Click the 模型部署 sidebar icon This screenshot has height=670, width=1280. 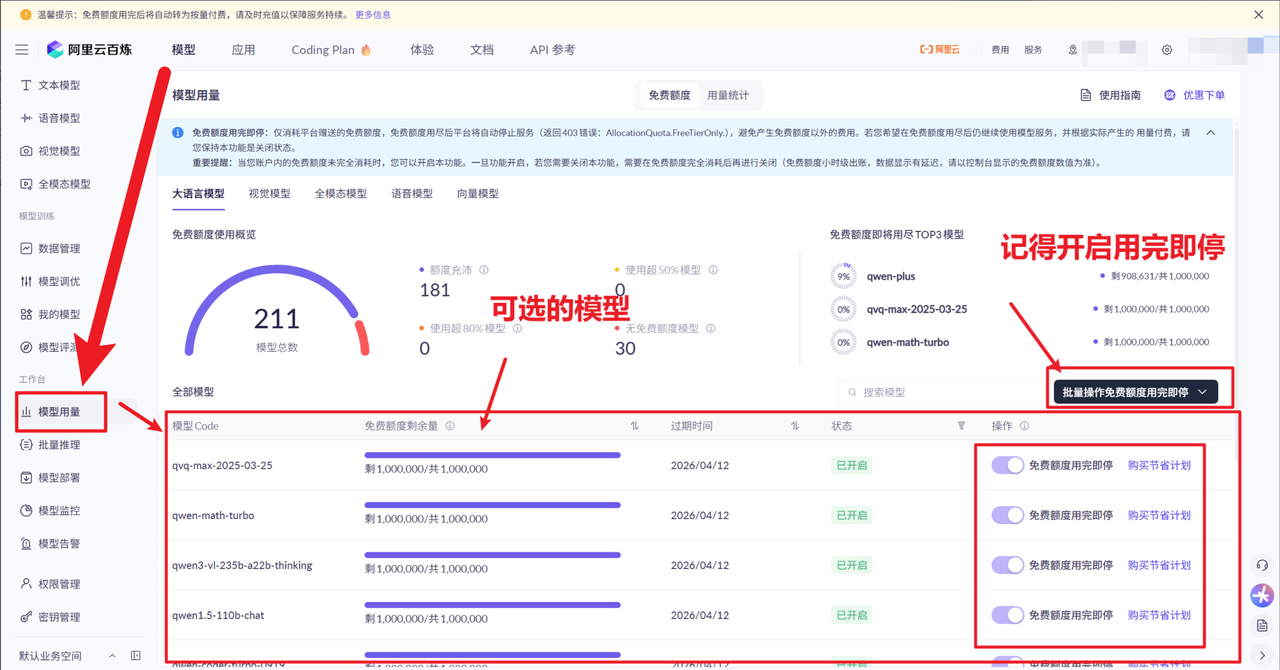[x=26, y=478]
